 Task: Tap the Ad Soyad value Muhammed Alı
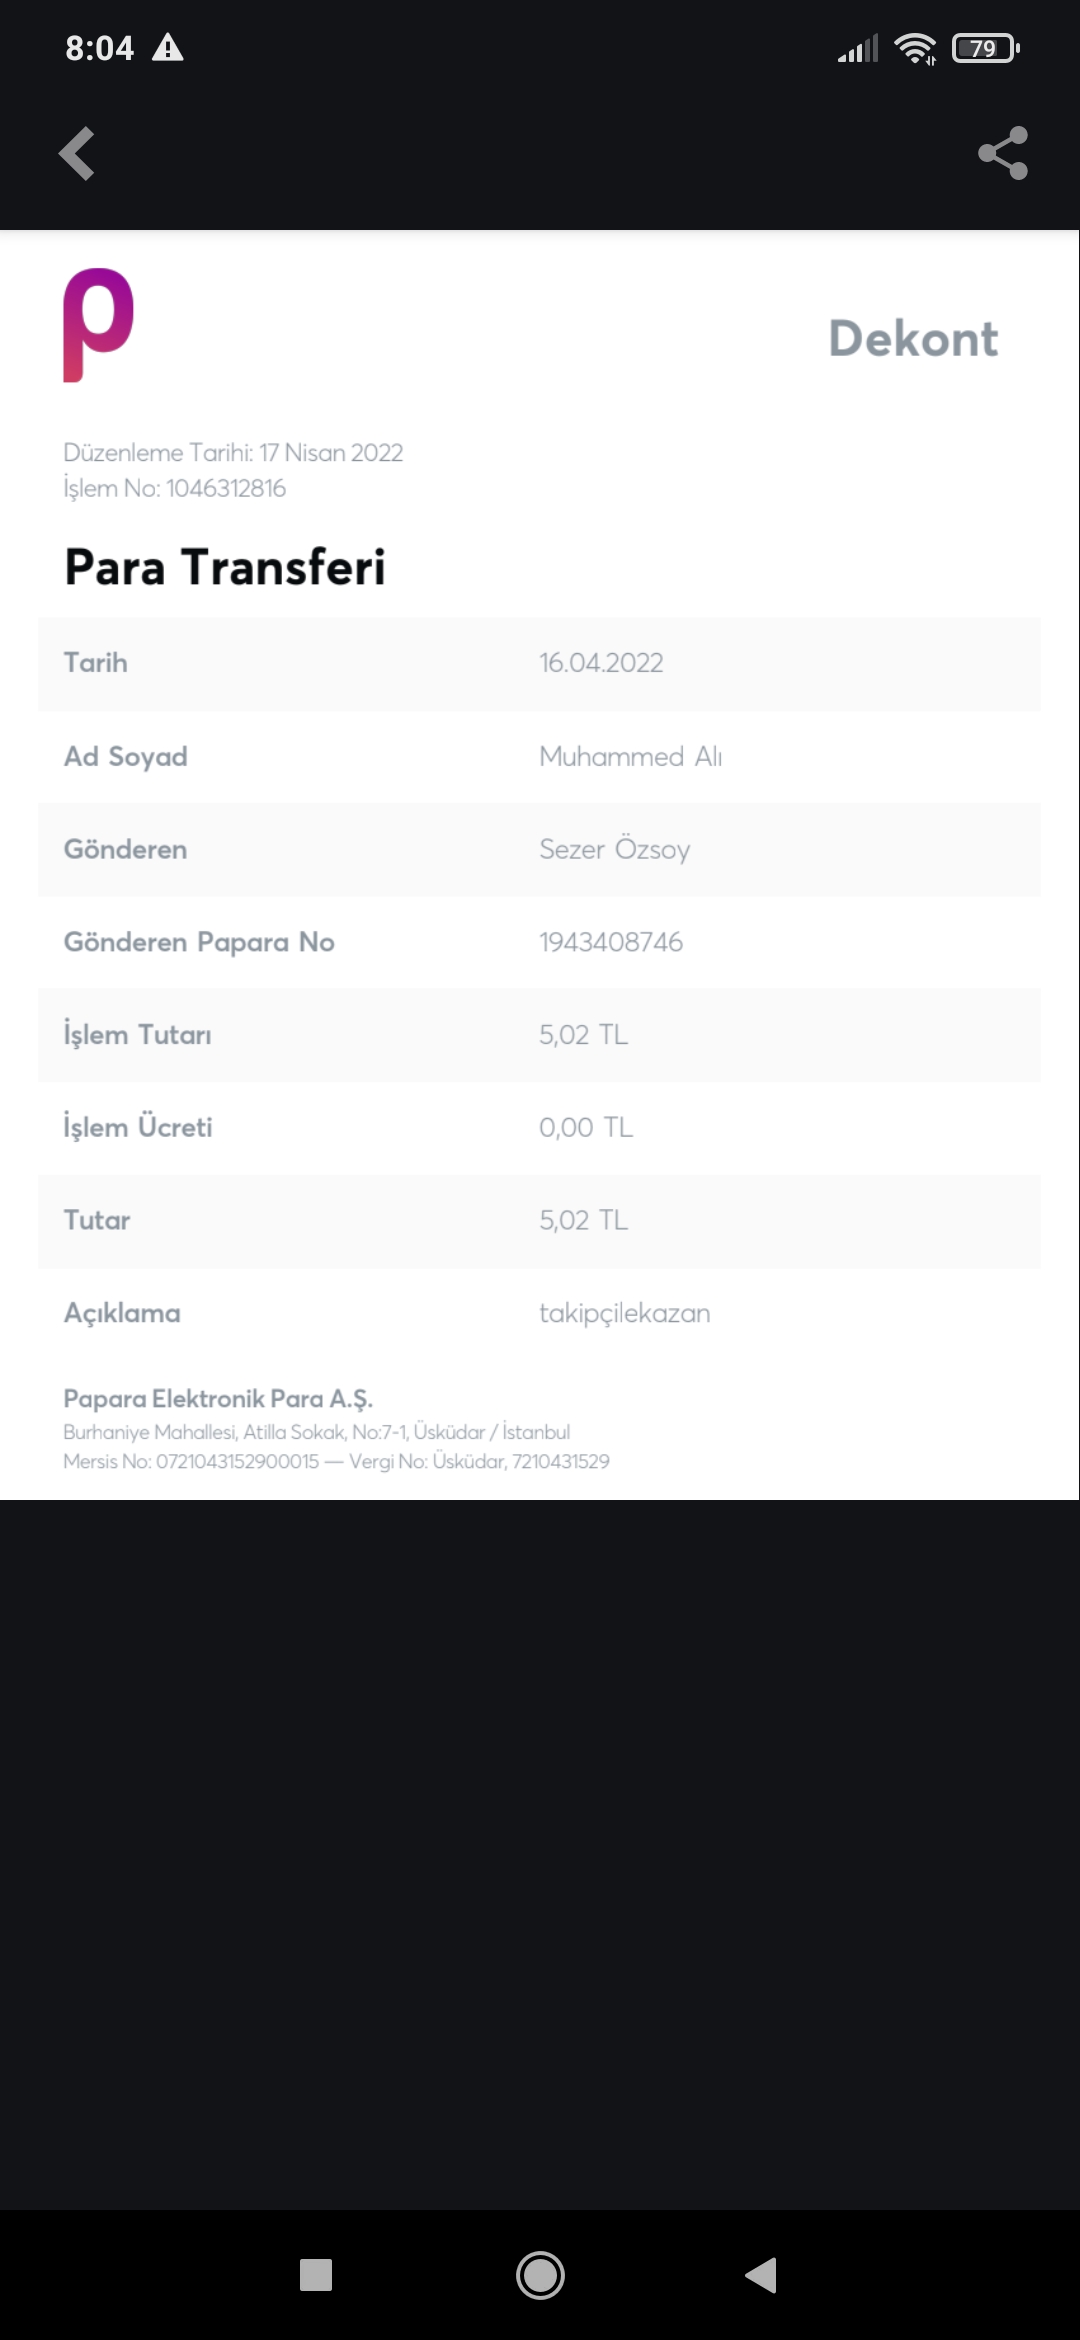631,756
